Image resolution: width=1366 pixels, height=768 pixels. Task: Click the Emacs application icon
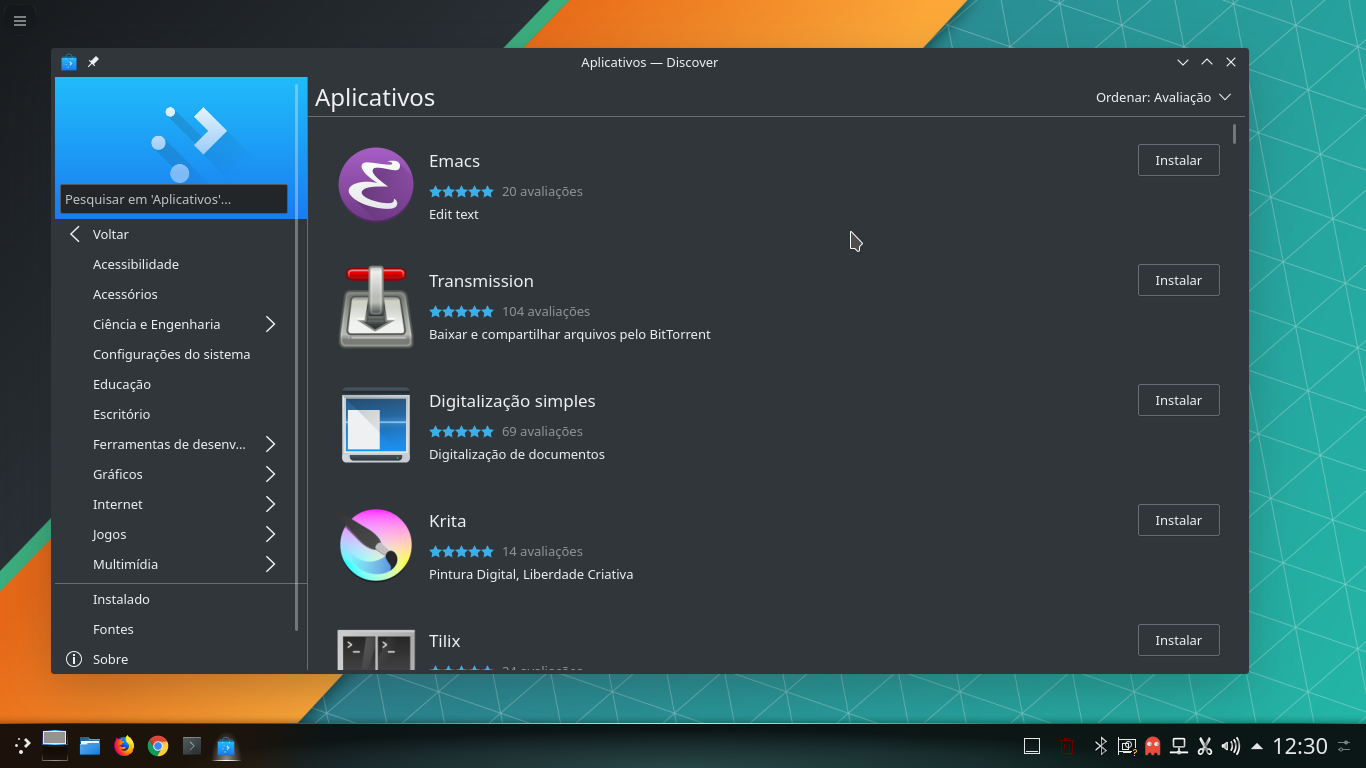click(375, 185)
